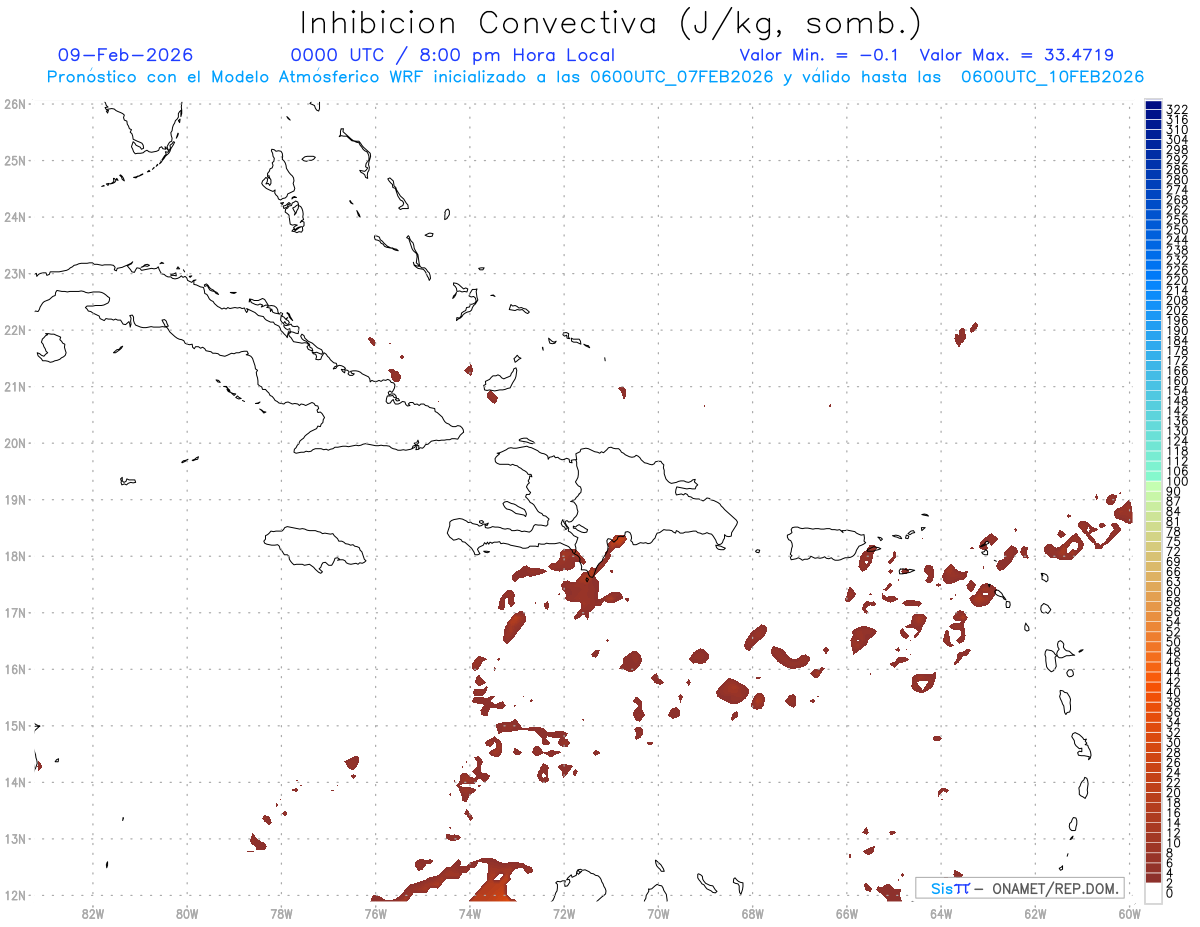Click the blue 250 legend swatch
Screen dimensions: 1200x927
[1154, 230]
